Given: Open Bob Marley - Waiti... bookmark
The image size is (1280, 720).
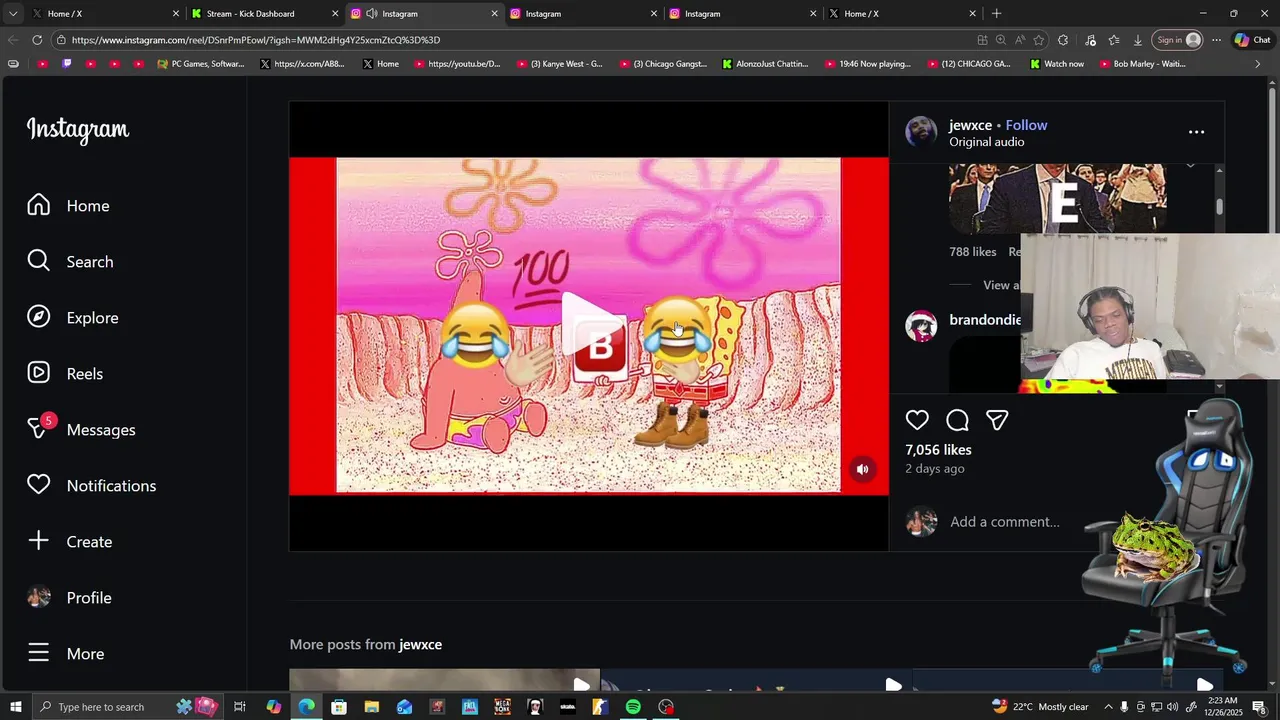Looking at the screenshot, I should pyautogui.click(x=1142, y=64).
